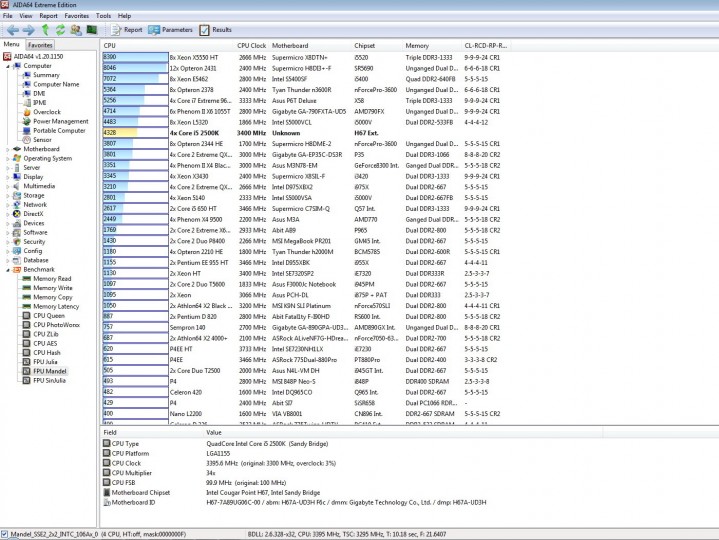Sort by the Memory column header
The image size is (719, 540).
[431, 46]
